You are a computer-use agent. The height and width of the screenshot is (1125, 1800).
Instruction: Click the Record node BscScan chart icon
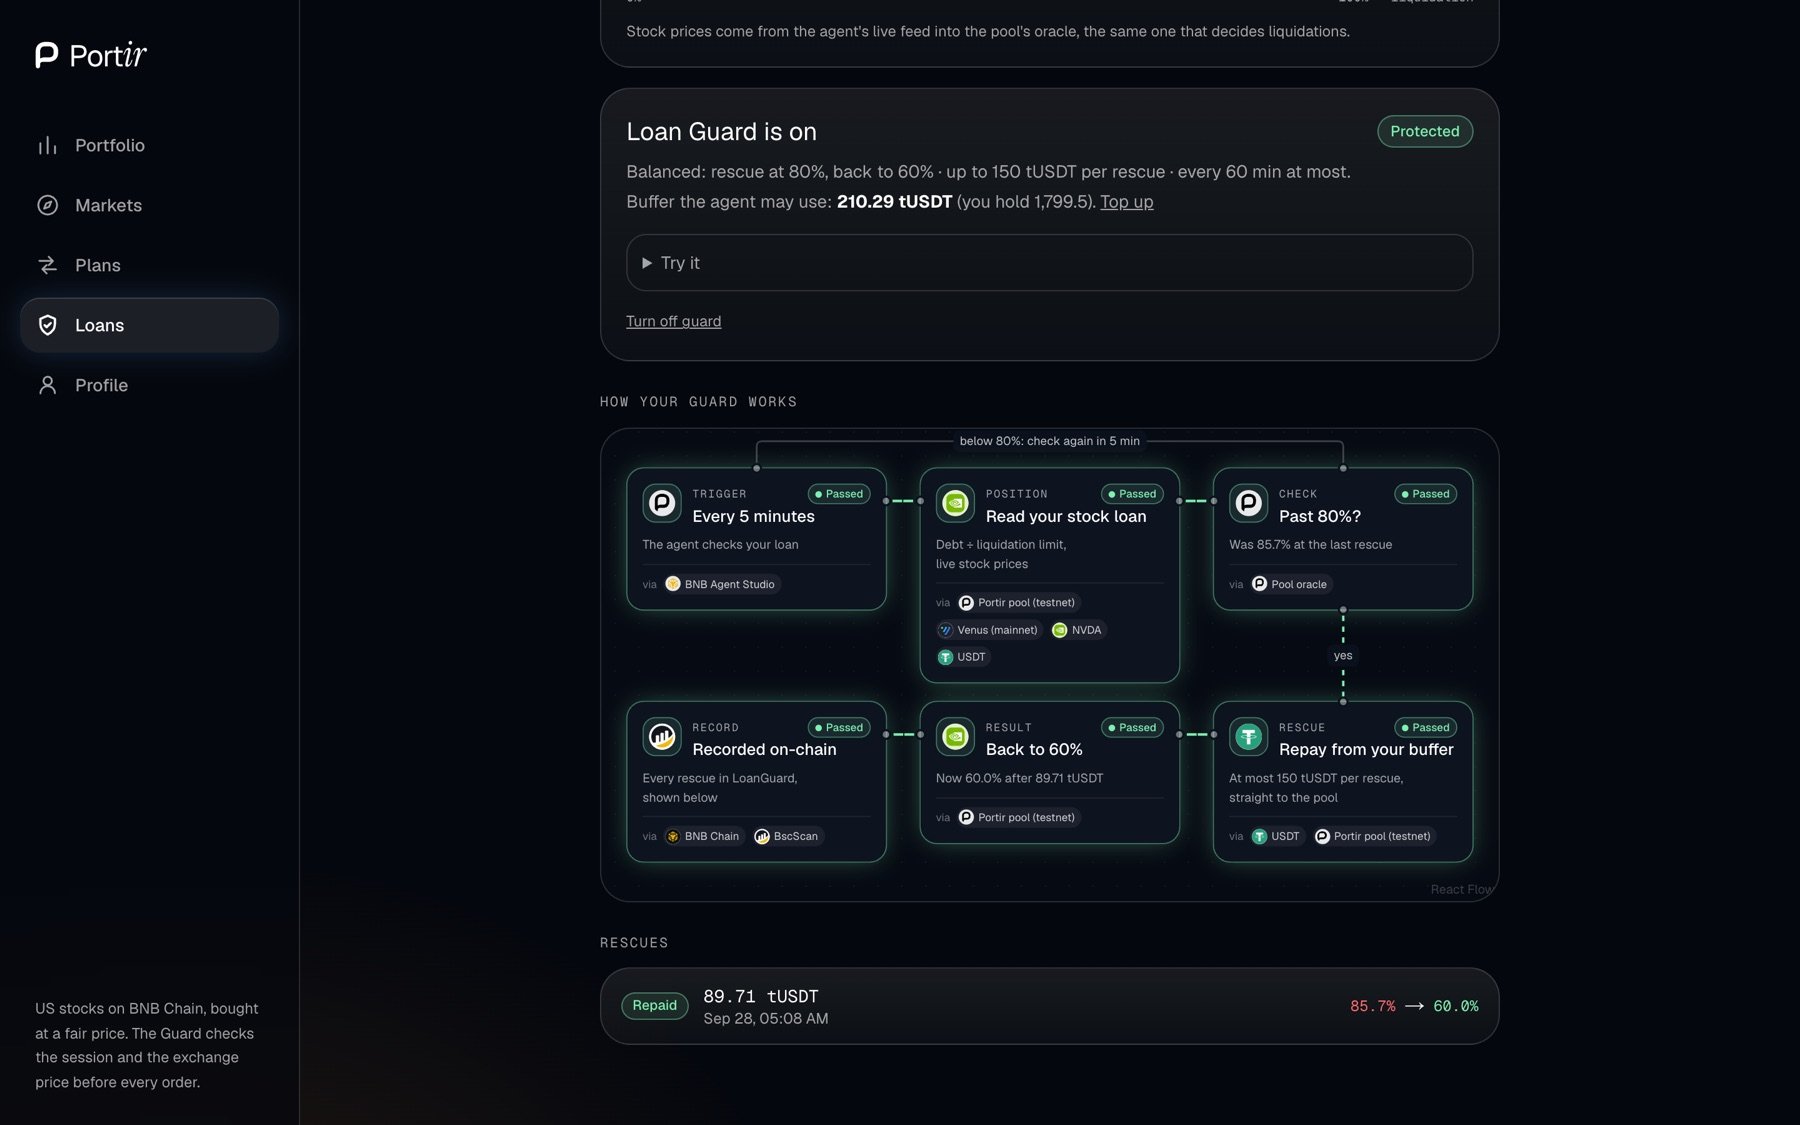point(662,737)
